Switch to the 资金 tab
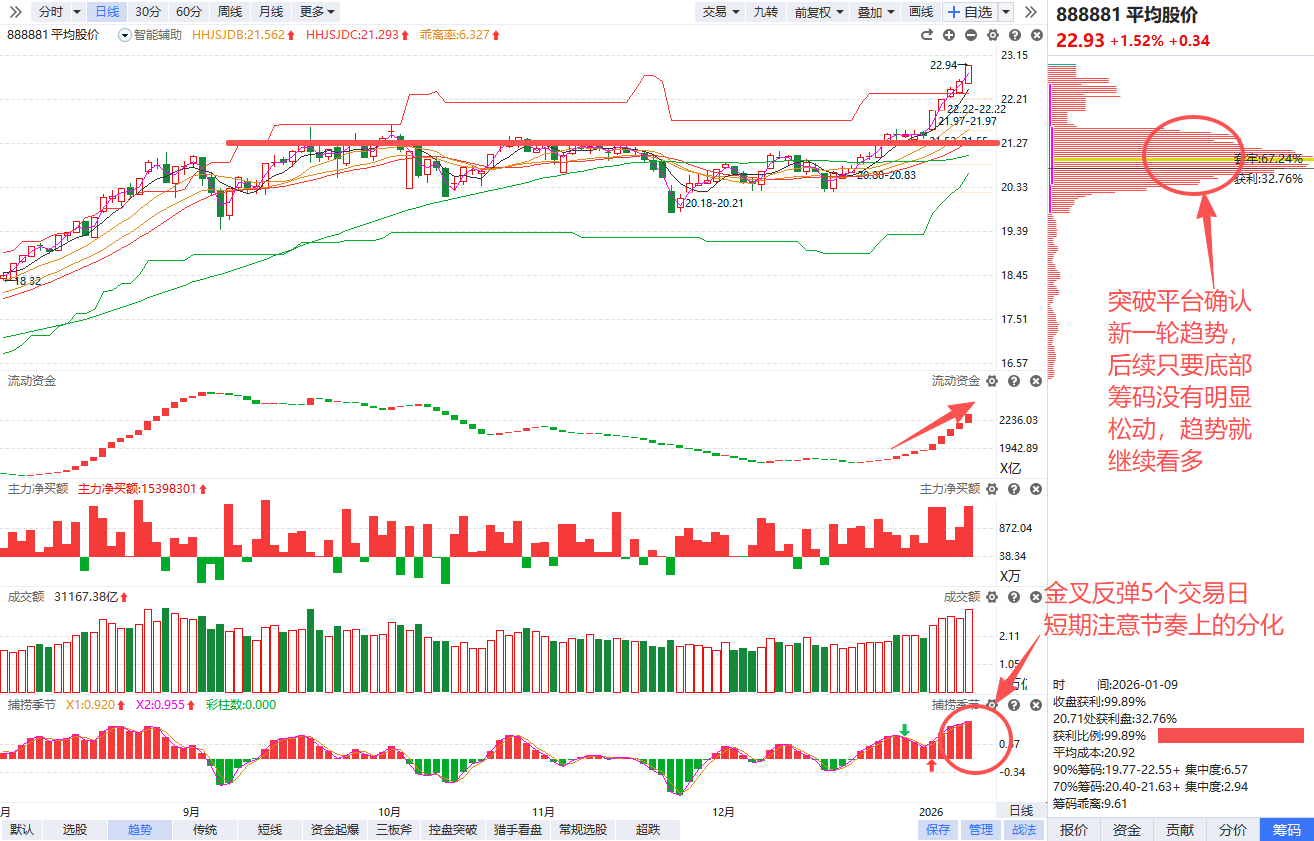This screenshot has height=841, width=1314. point(1127,830)
